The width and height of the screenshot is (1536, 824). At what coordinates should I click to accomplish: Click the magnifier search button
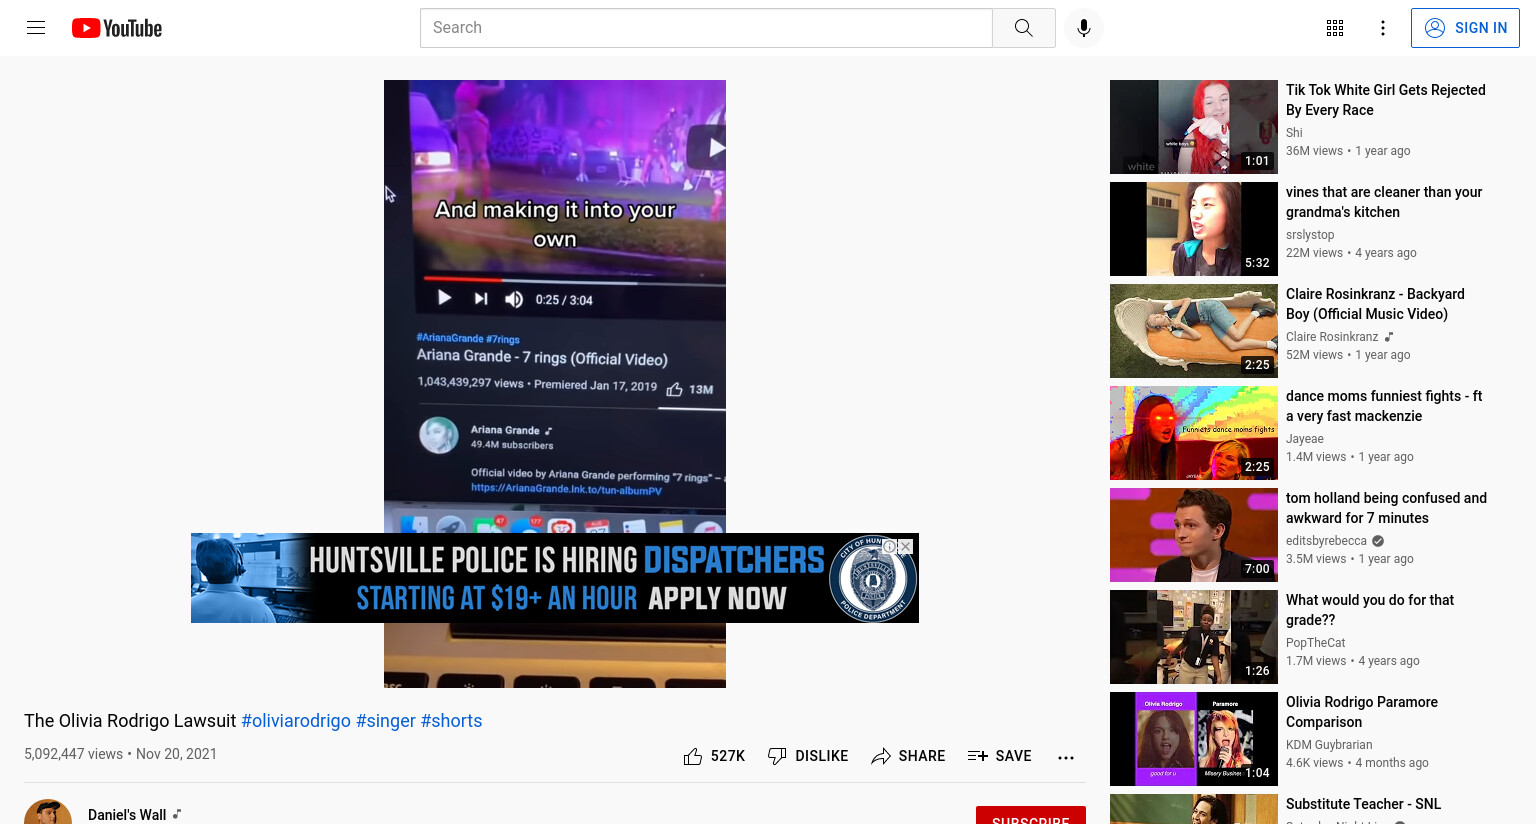(1023, 28)
